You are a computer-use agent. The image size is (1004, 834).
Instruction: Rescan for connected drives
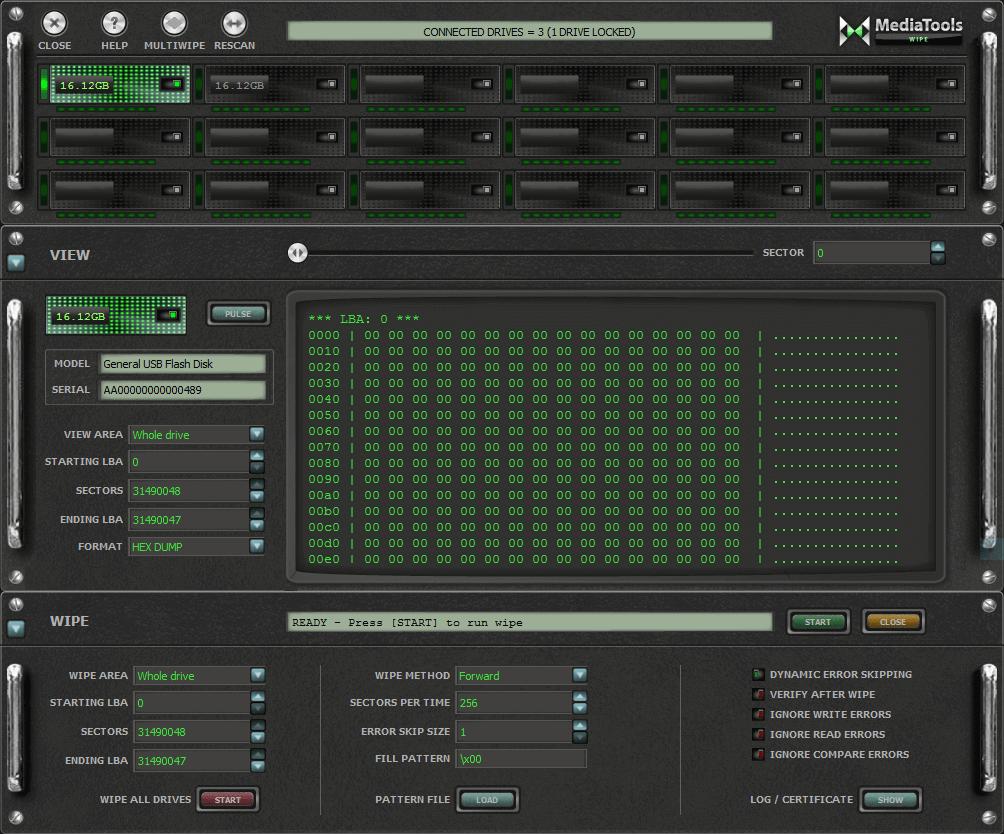(x=234, y=24)
